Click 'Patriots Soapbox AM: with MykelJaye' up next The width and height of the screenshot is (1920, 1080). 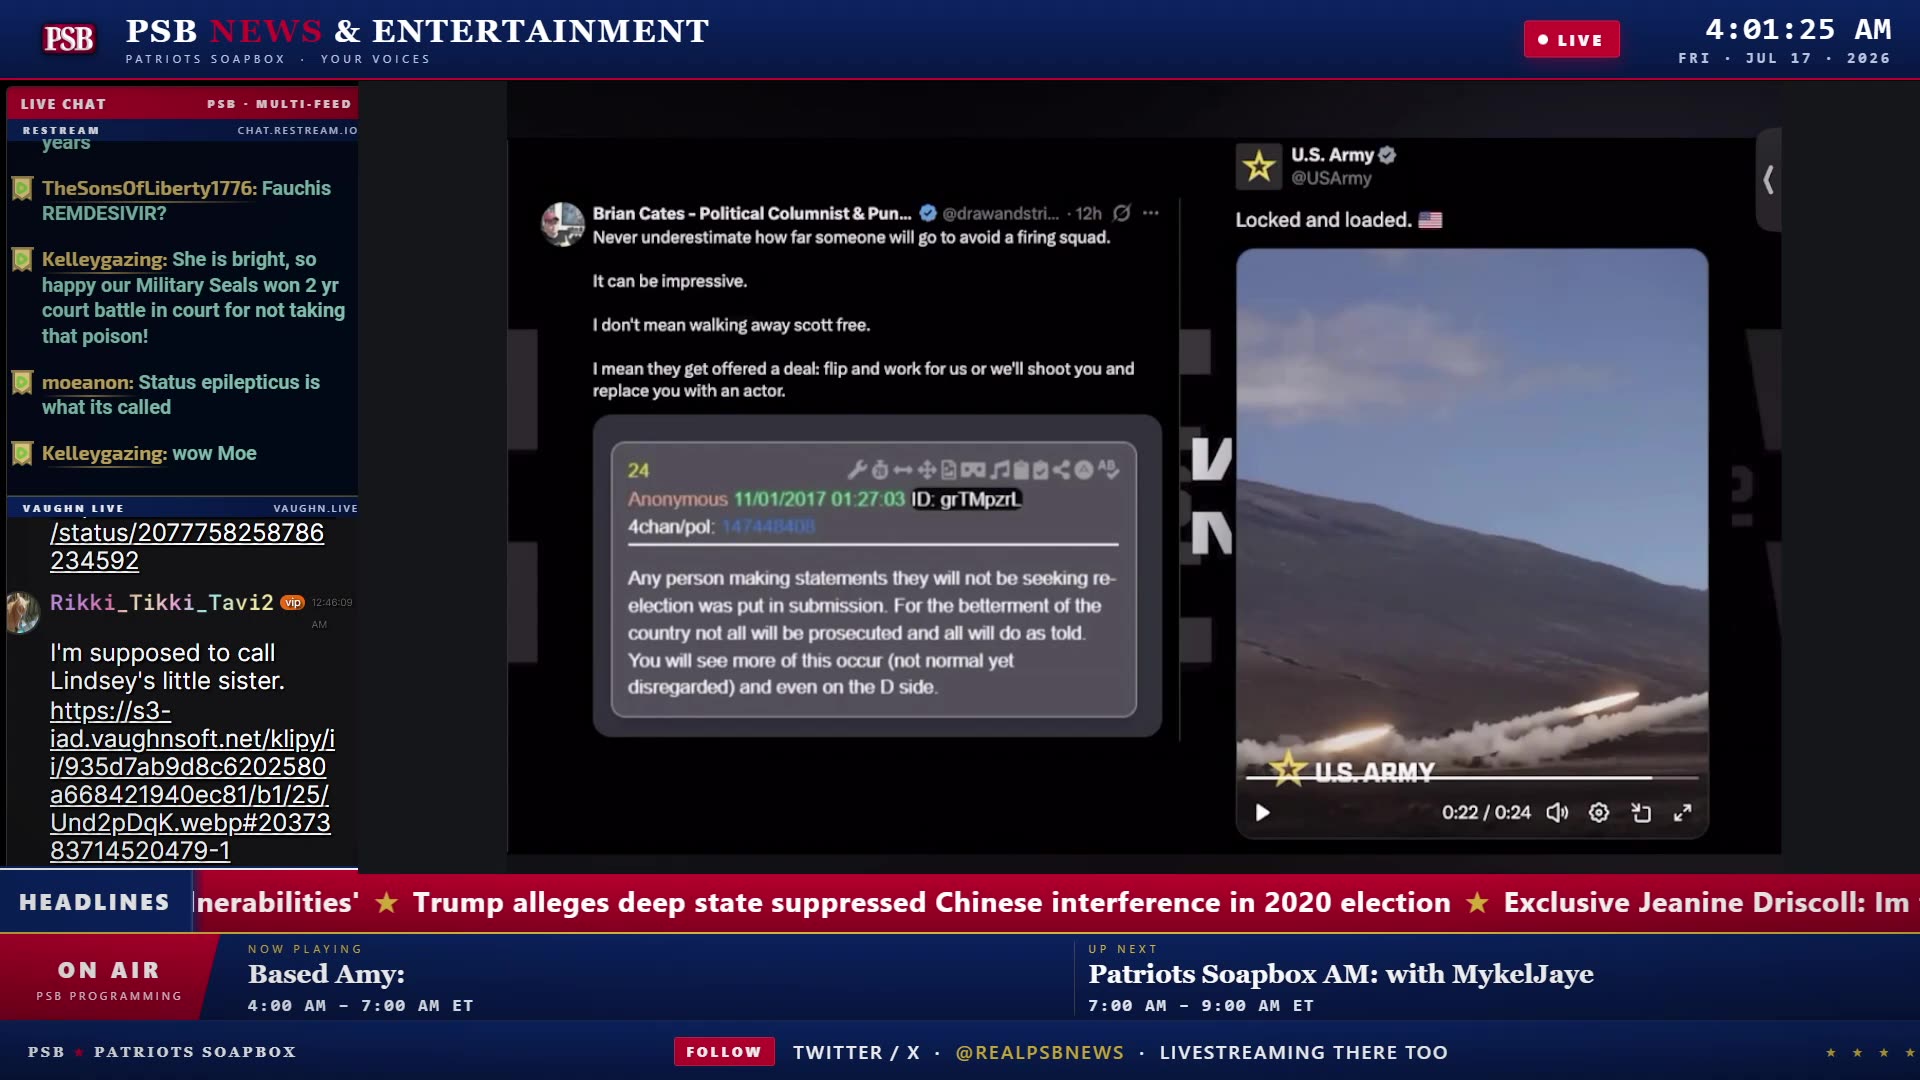tap(1341, 974)
